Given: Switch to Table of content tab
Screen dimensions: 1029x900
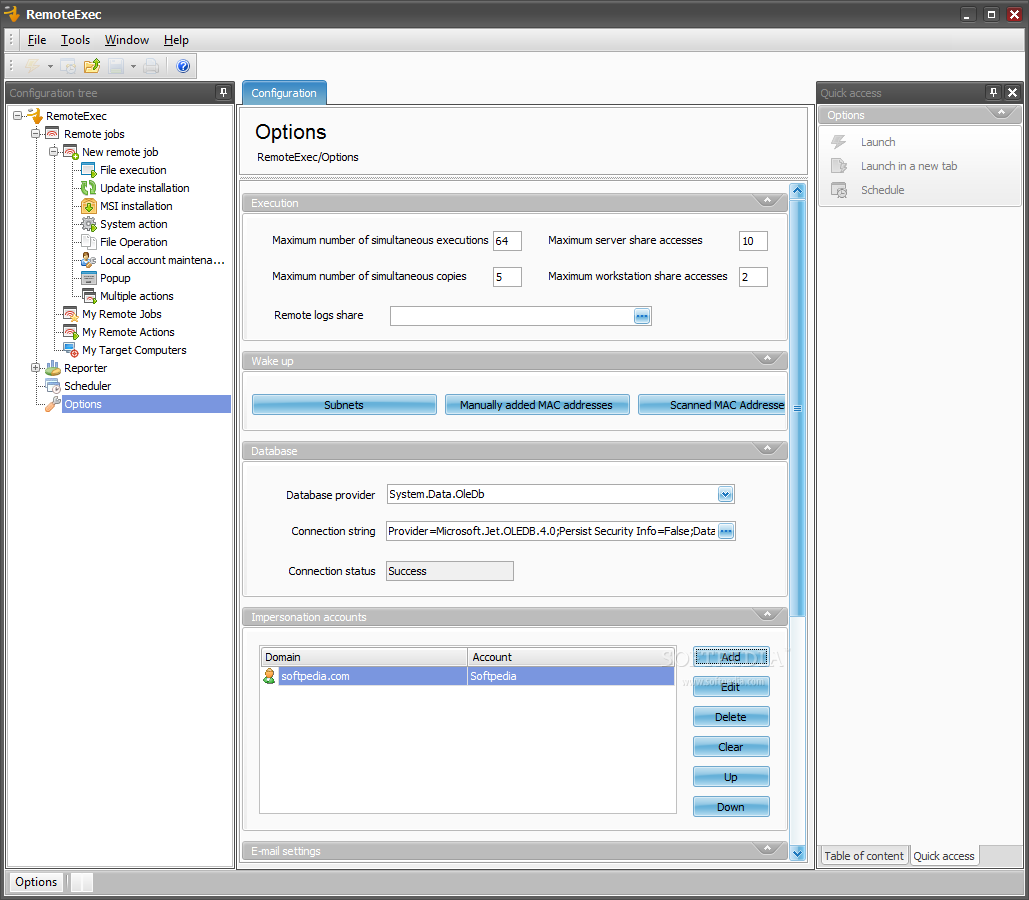Looking at the screenshot, I should click(x=864, y=856).
